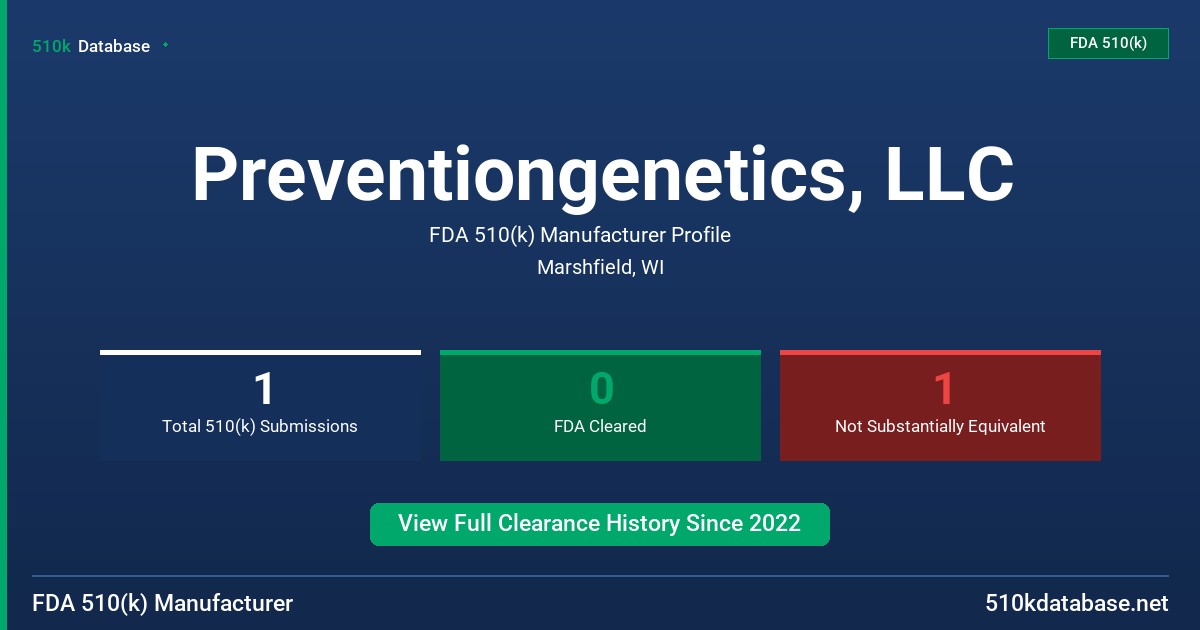Viewport: 1200px width, 630px height.
Task: Click the Marshfield, WI location text
Action: point(600,268)
